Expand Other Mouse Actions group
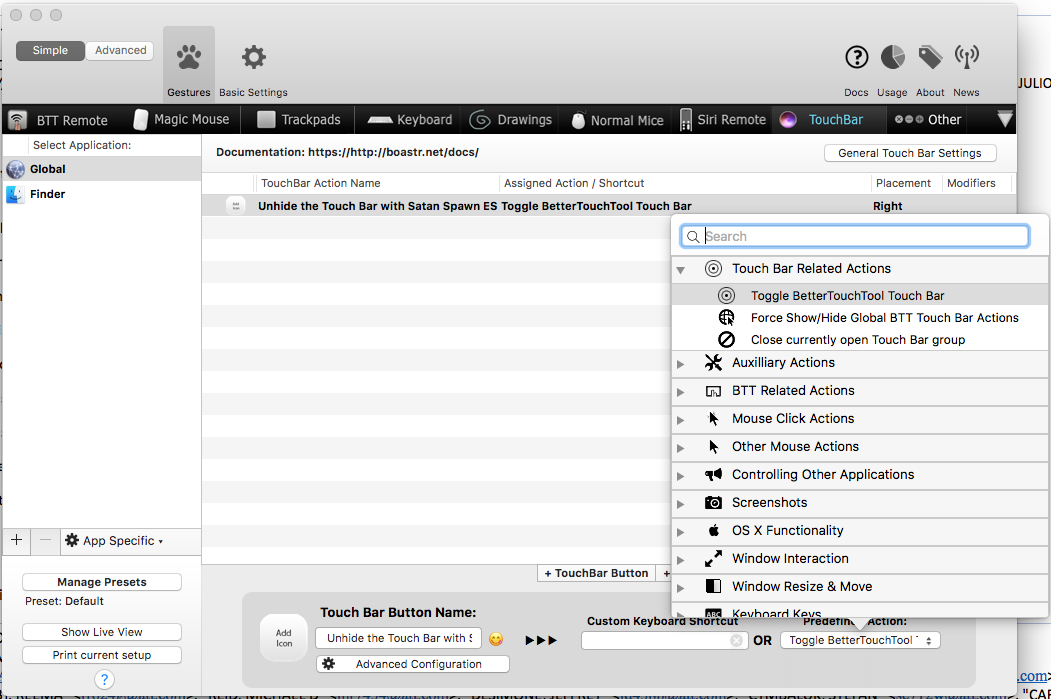The width and height of the screenshot is (1051, 699). click(681, 448)
